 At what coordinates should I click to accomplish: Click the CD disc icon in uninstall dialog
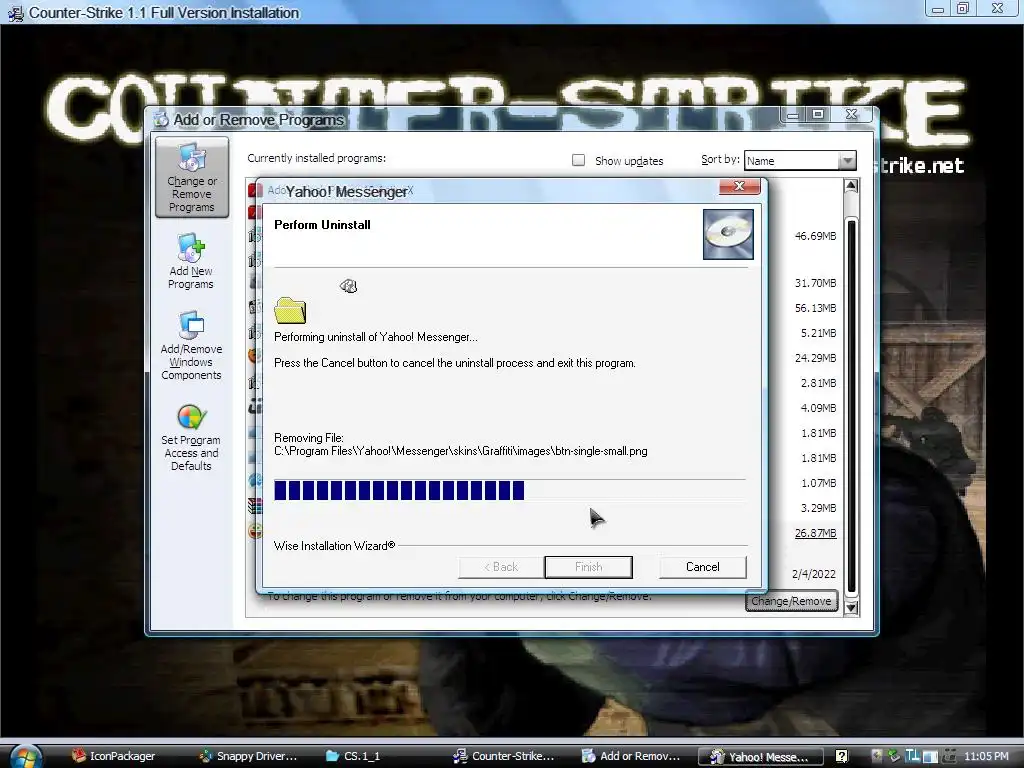point(728,234)
